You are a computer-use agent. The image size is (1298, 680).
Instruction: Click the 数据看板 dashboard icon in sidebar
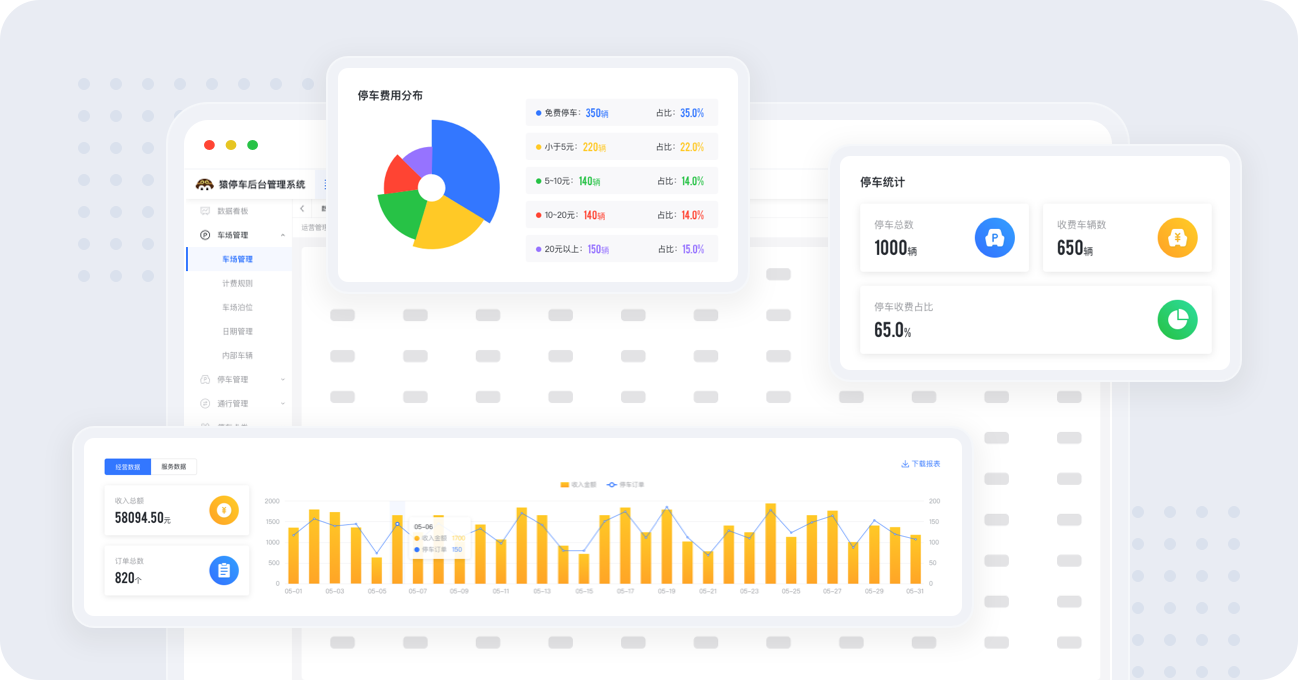click(x=205, y=211)
